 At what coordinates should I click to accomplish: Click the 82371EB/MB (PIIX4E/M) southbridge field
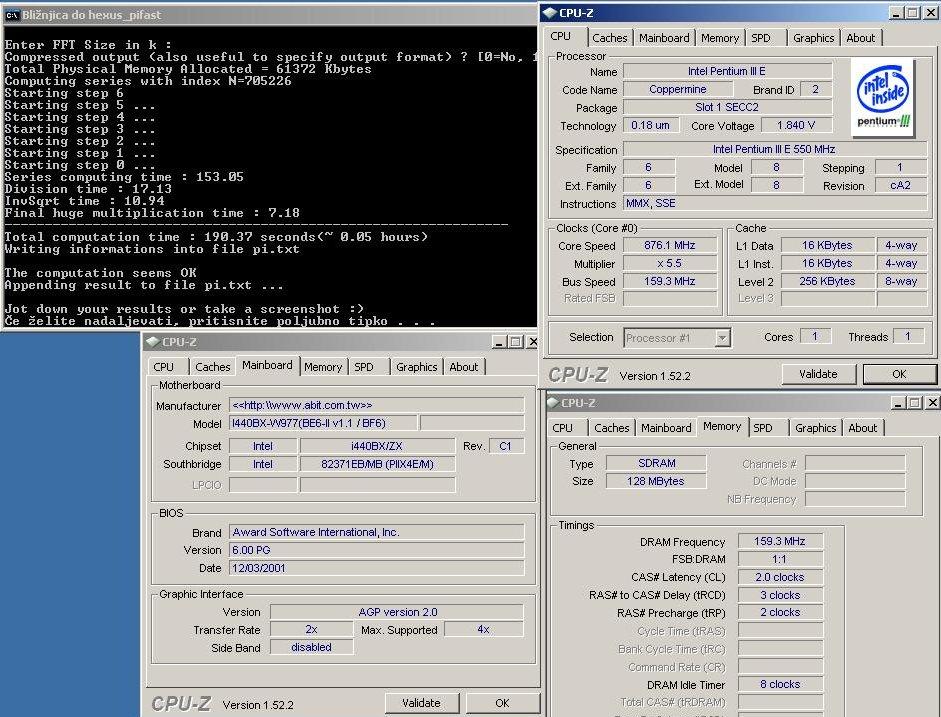coord(377,464)
